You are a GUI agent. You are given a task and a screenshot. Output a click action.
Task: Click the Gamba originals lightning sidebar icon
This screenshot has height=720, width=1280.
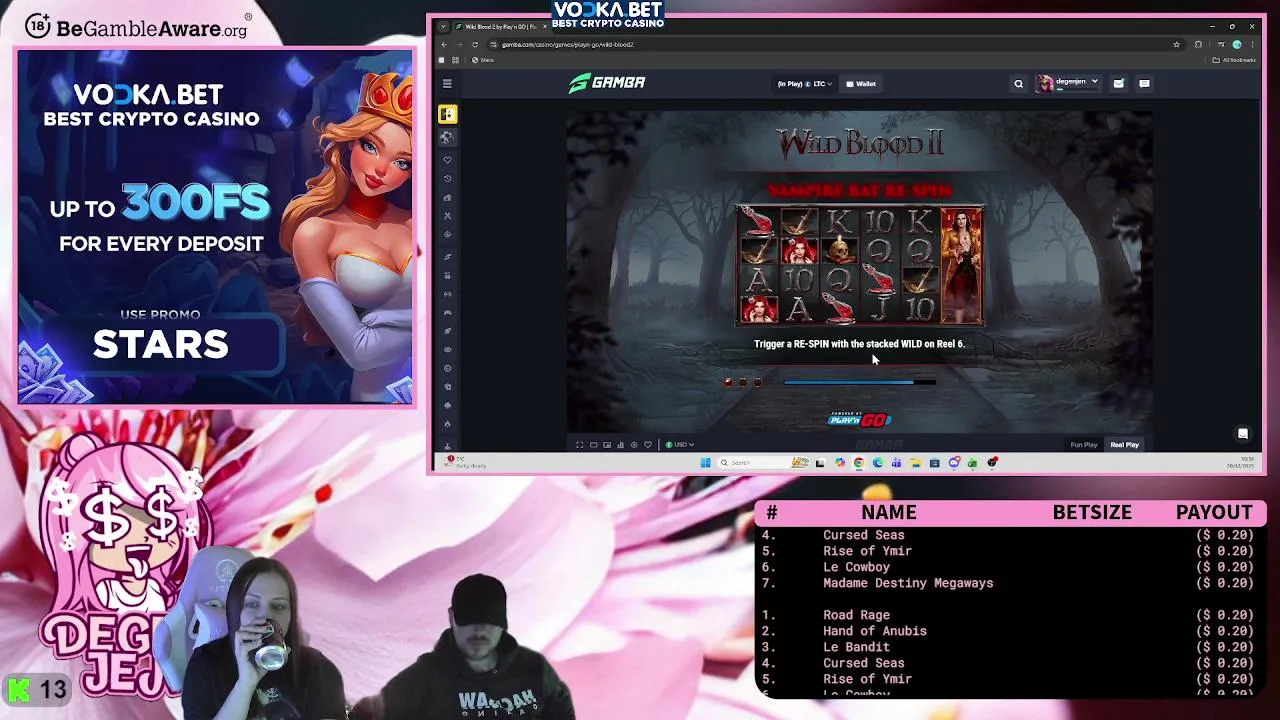(447, 257)
